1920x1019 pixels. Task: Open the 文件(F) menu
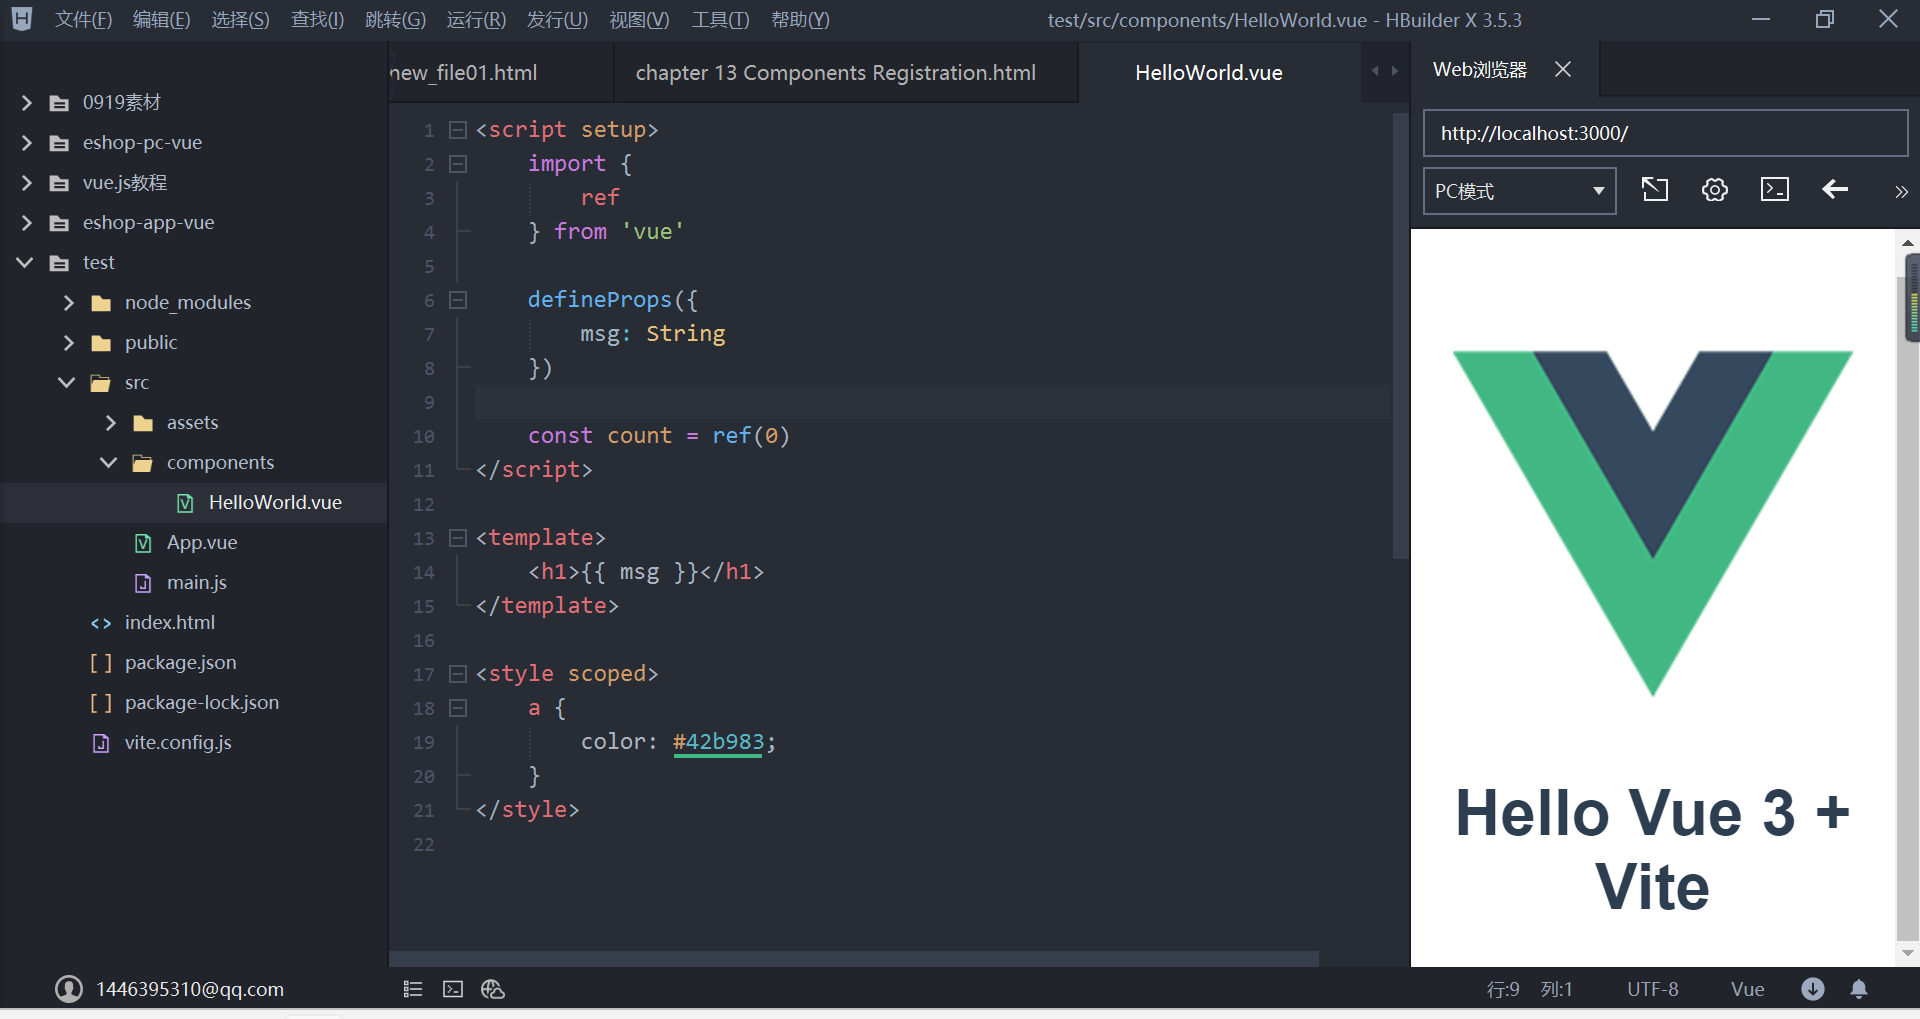point(83,20)
